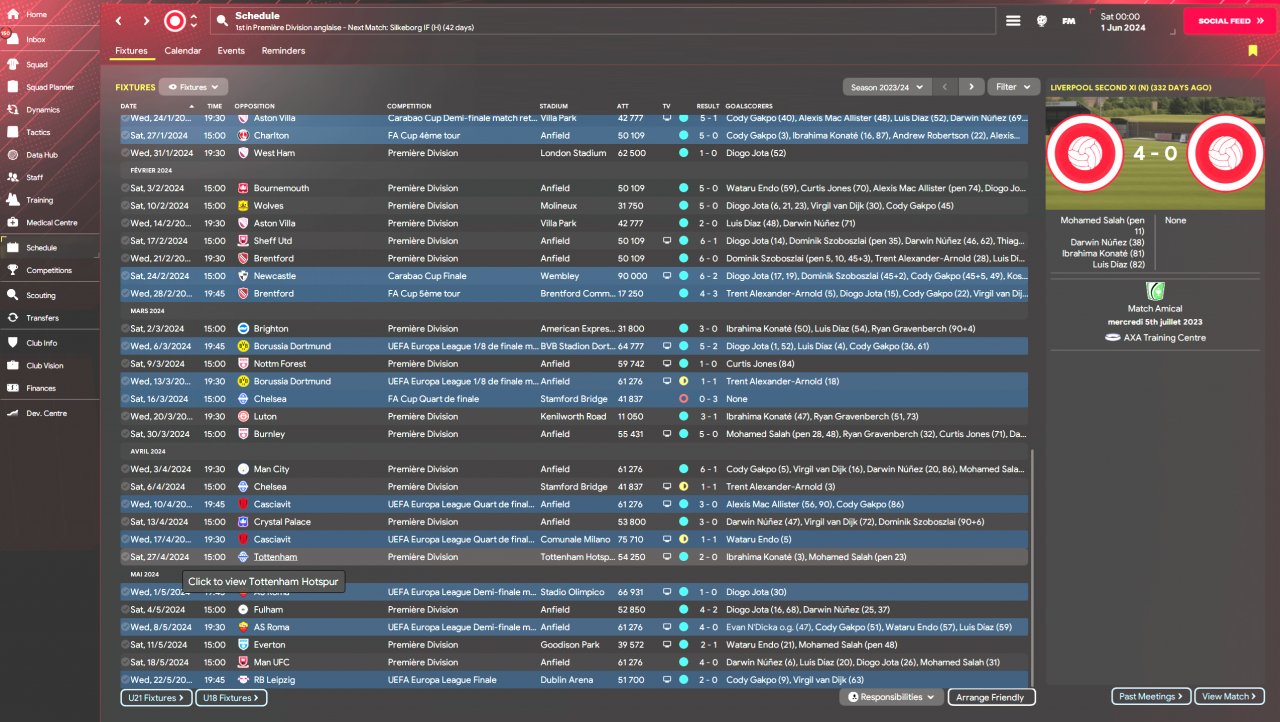Click the Liverpool club badge in the top bar
The image size is (1280, 722).
point(174,21)
